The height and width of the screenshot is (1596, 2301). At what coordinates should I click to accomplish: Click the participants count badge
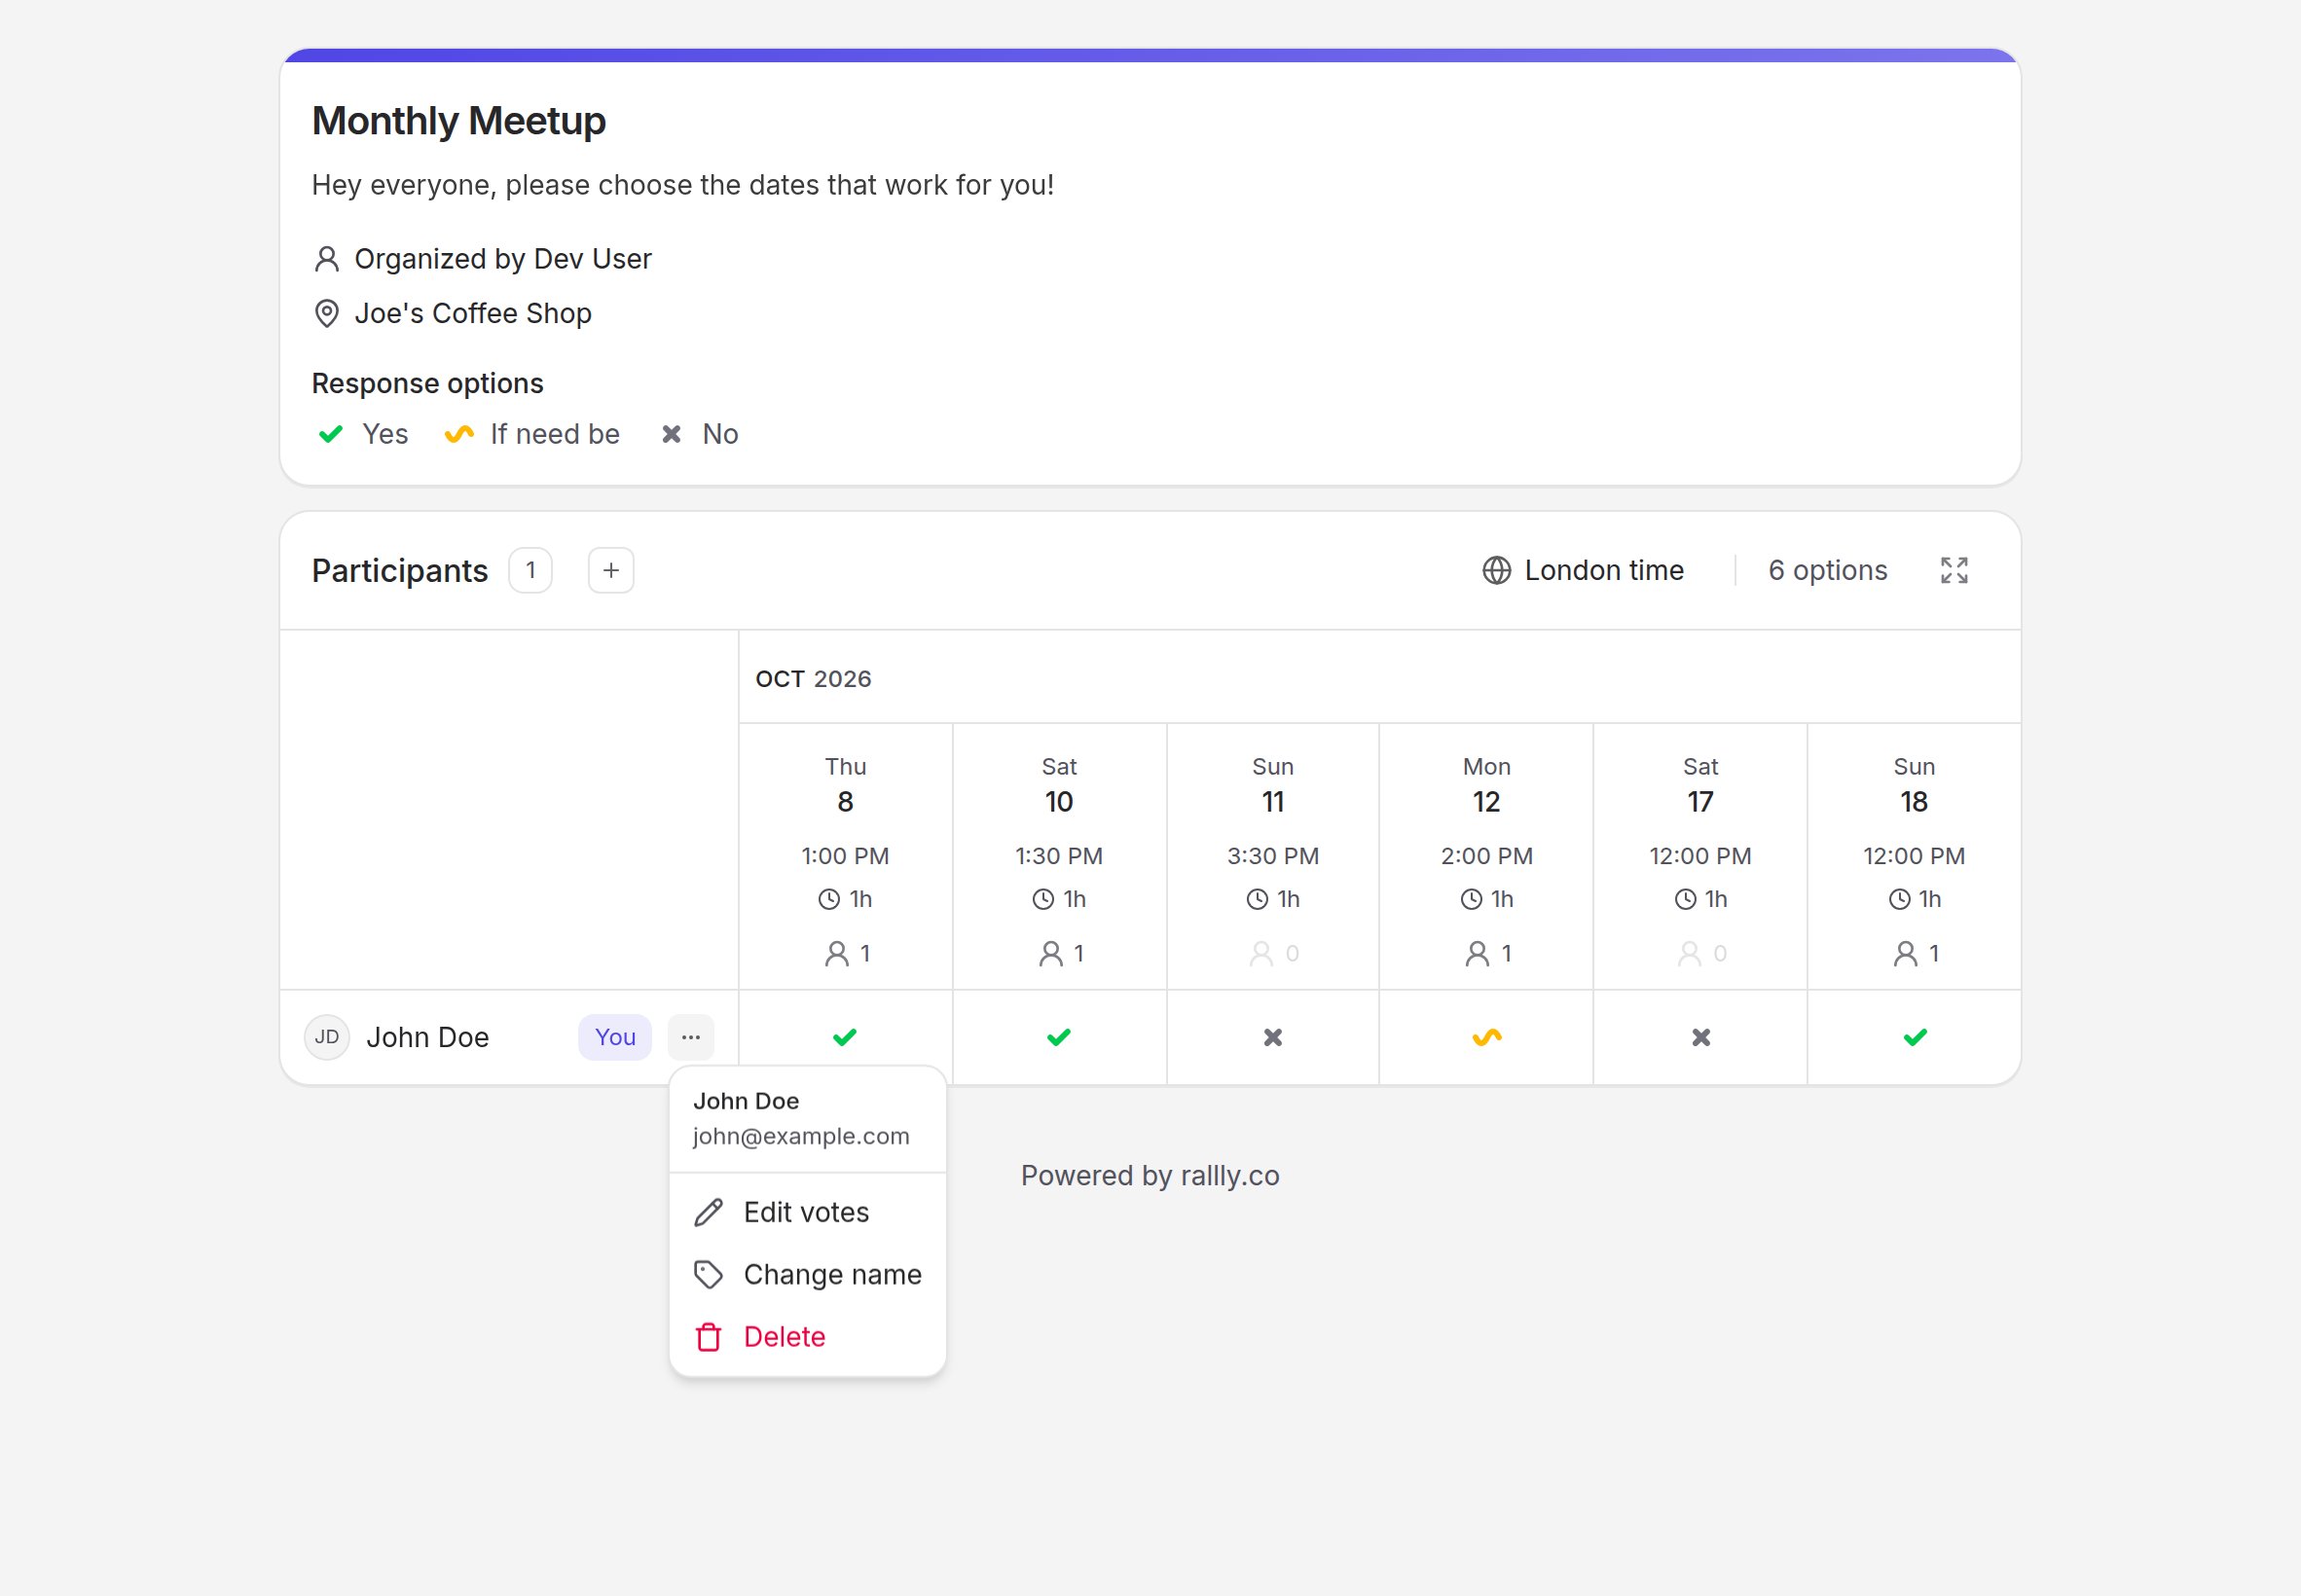tap(530, 570)
